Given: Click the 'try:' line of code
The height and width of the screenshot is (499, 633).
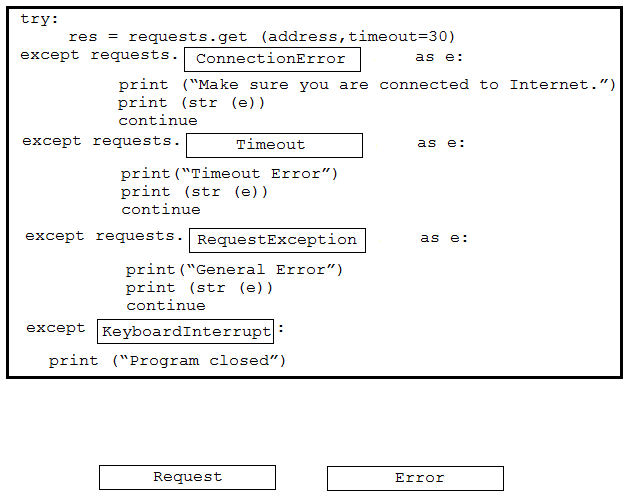Looking at the screenshot, I should 39,19.
